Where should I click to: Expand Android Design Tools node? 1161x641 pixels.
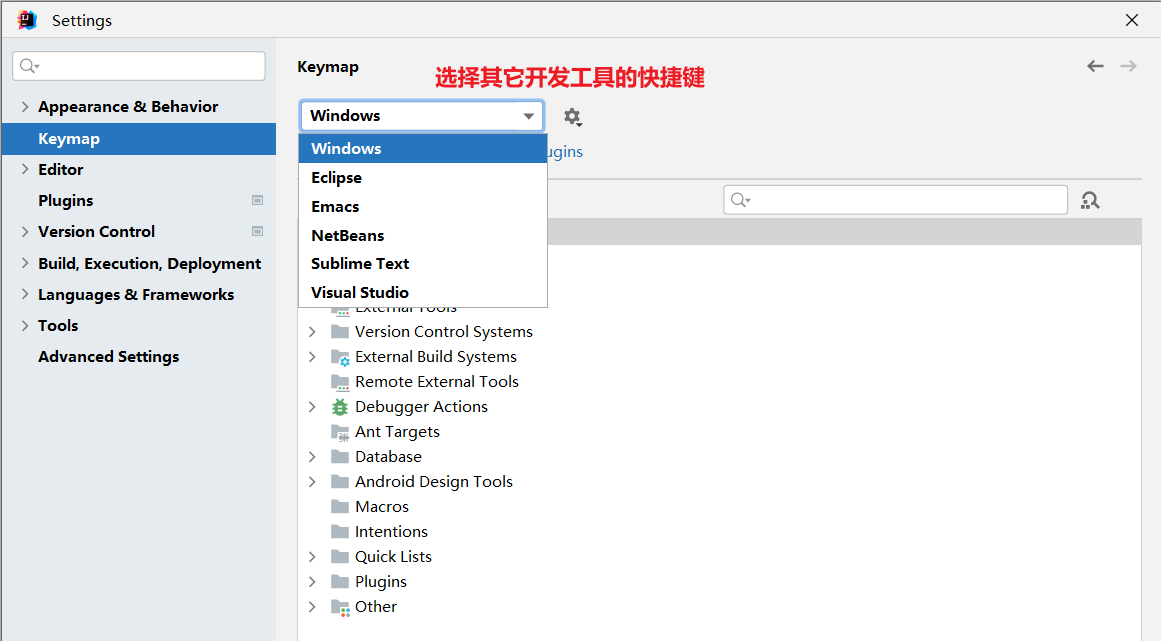coord(312,482)
